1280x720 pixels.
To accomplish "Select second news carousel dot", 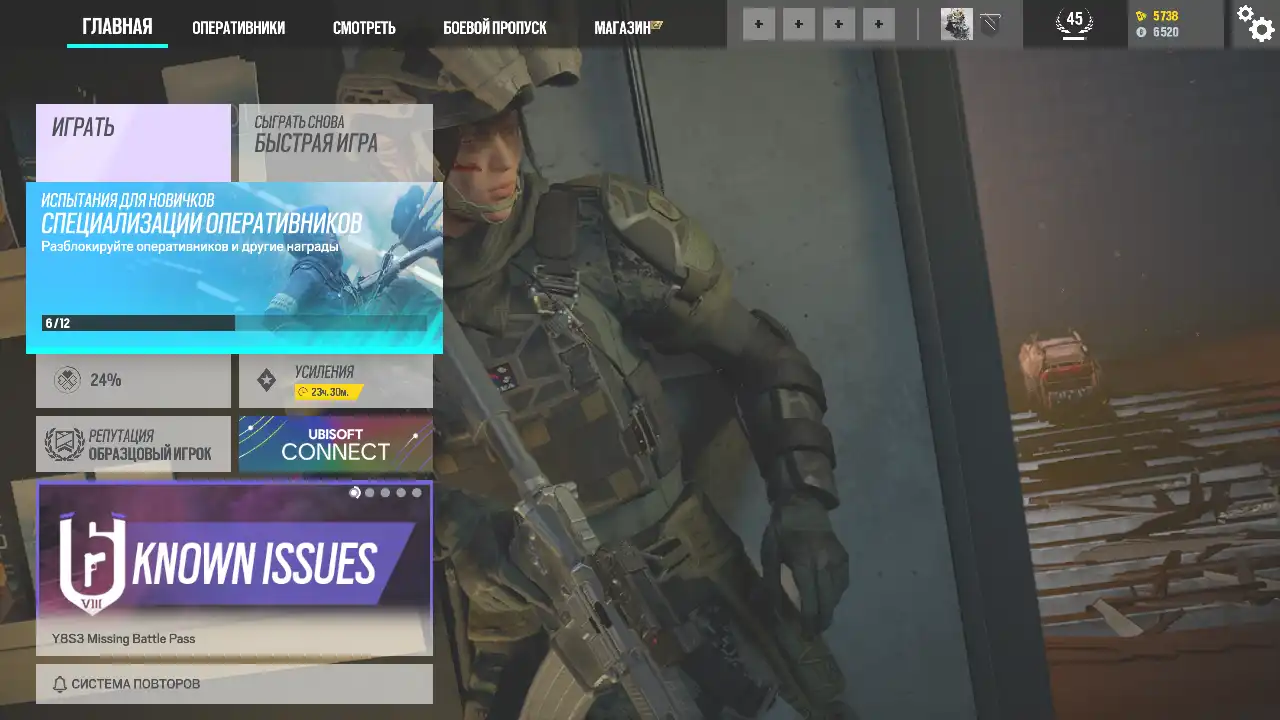I will point(370,492).
